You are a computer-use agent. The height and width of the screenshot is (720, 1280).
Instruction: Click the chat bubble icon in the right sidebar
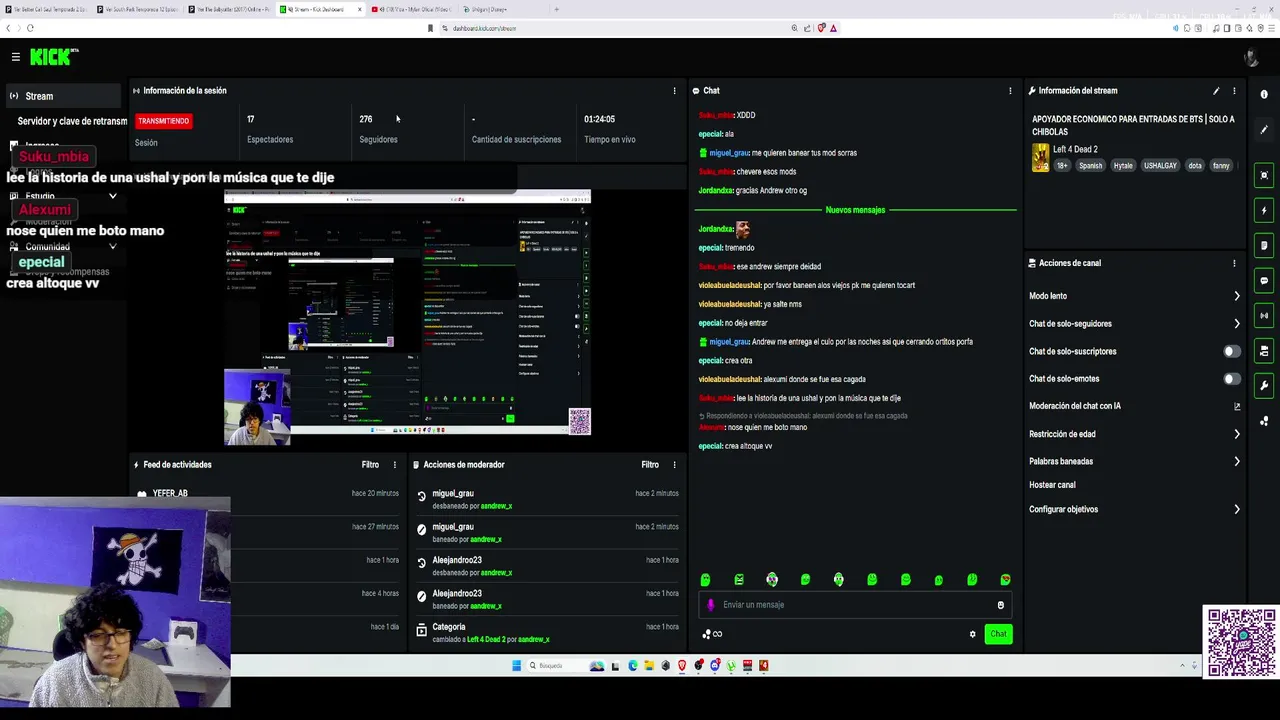point(1264,280)
